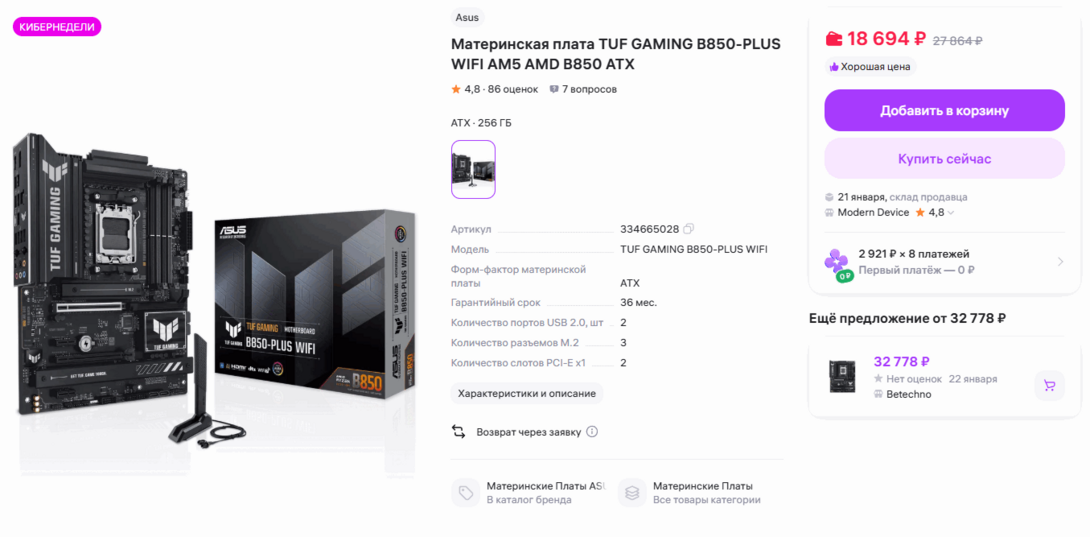Expand the Modern Device seller rating chevron
The width and height of the screenshot is (1090, 537).
[x=951, y=213]
